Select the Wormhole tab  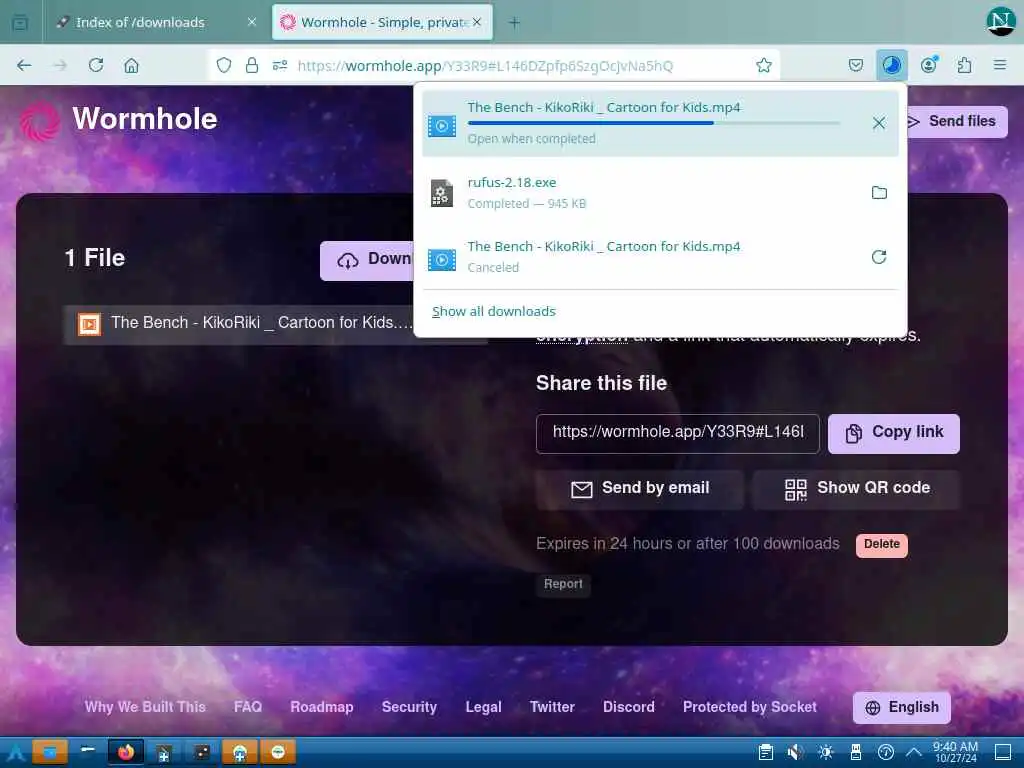[x=382, y=23]
